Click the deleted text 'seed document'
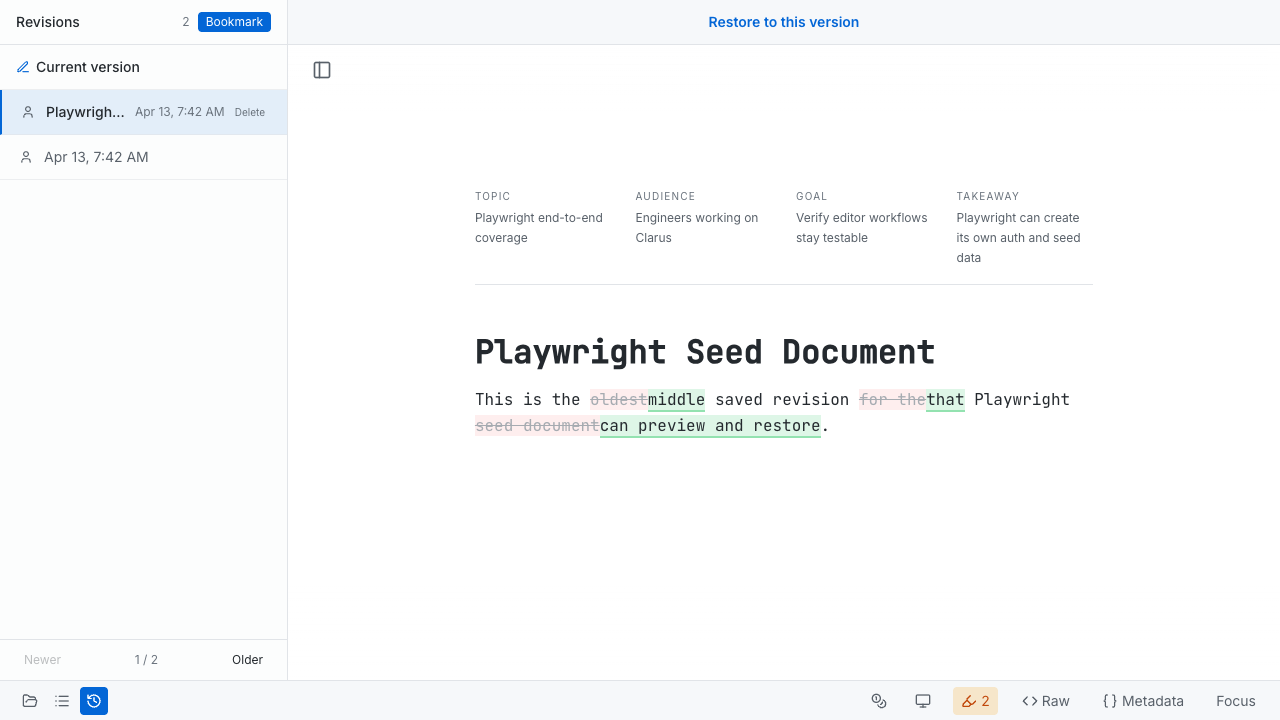The width and height of the screenshot is (1280, 720). coord(537,426)
